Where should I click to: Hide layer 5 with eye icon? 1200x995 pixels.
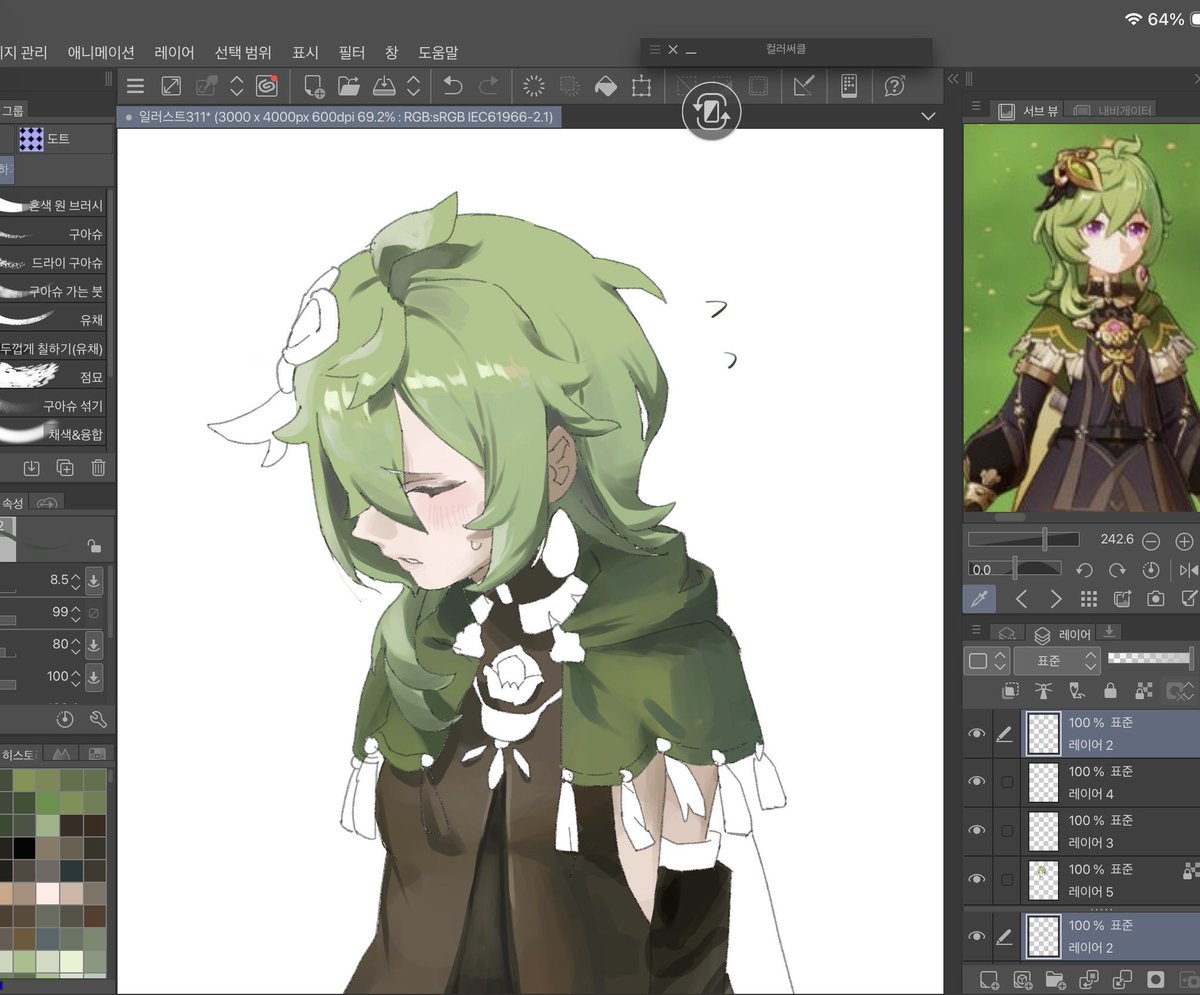click(x=976, y=879)
